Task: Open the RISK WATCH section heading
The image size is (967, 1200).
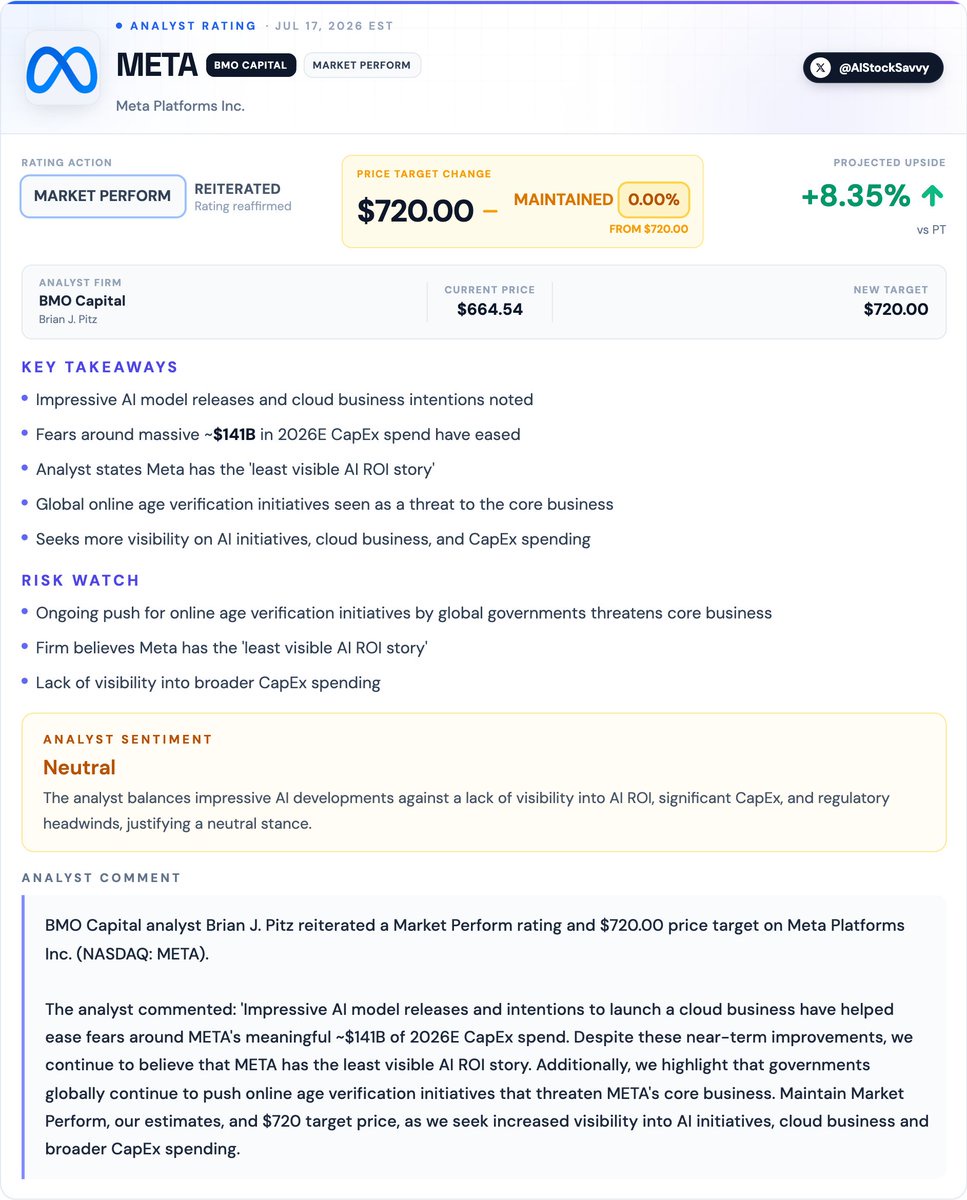Action: 81,580
